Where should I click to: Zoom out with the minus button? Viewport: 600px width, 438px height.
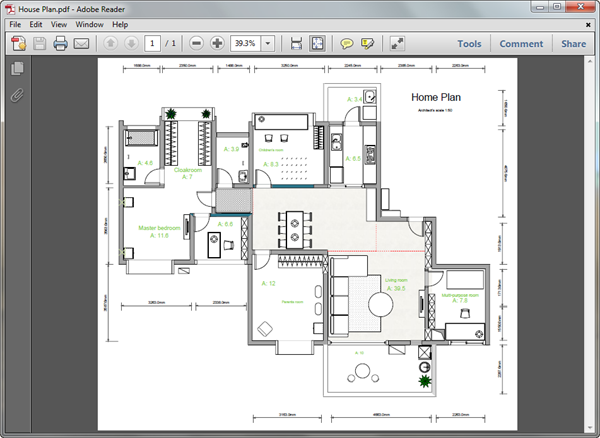point(196,44)
